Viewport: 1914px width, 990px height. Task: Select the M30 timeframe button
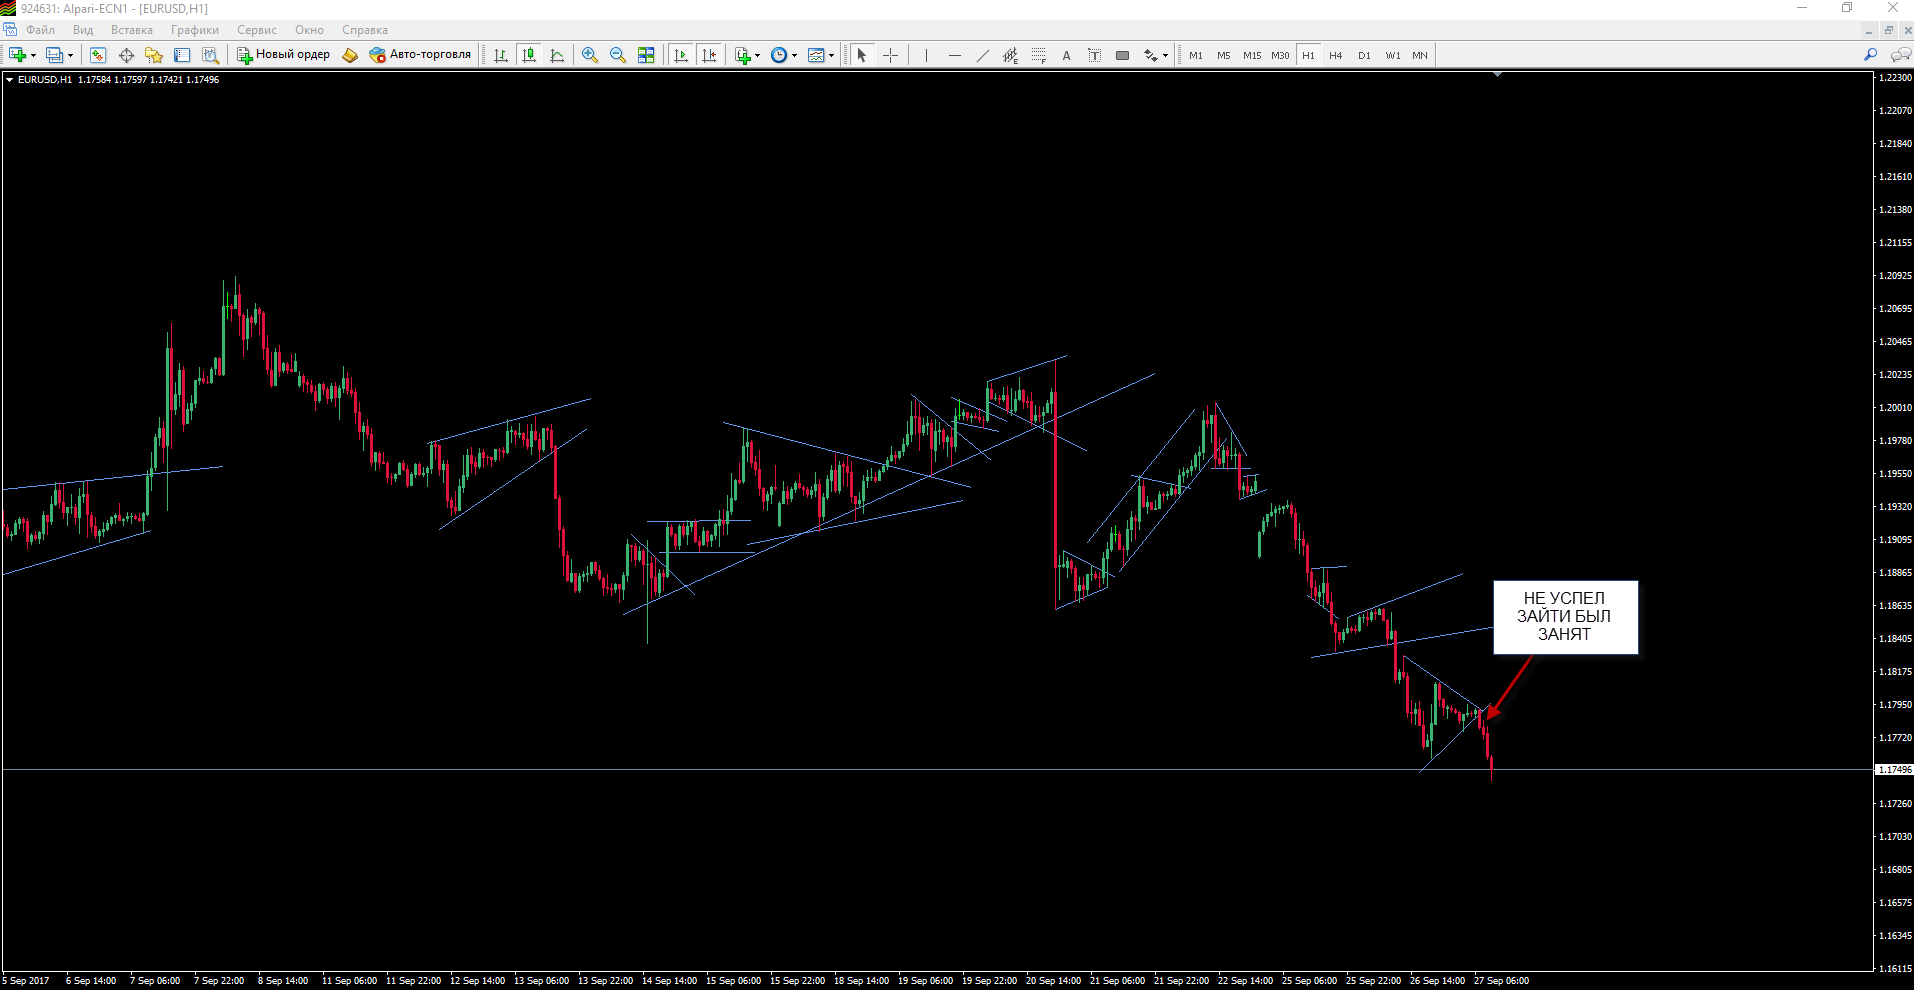pos(1280,55)
